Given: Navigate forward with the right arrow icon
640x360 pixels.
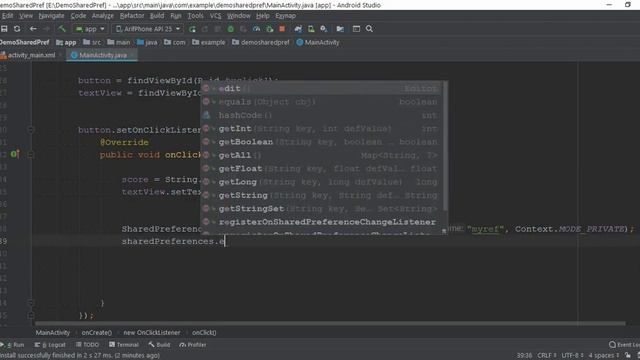Looking at the screenshot, I should pos(46,29).
